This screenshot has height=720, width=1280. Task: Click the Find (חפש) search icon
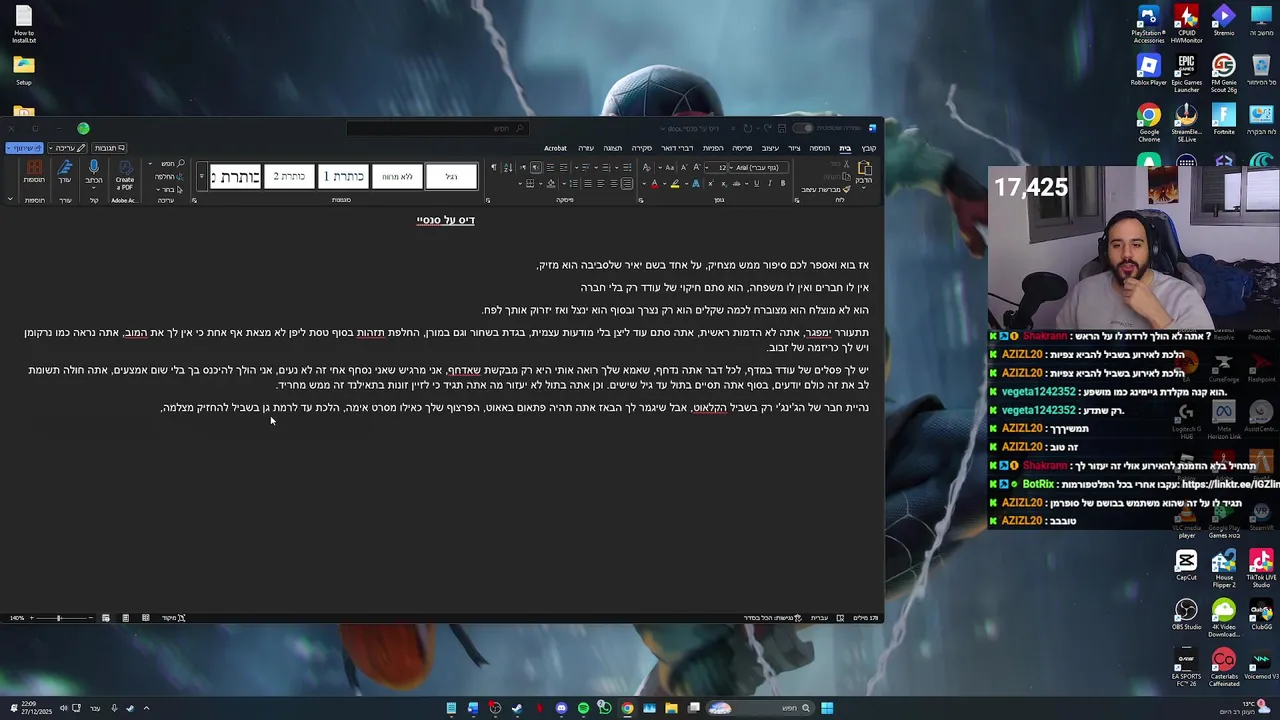coord(181,163)
